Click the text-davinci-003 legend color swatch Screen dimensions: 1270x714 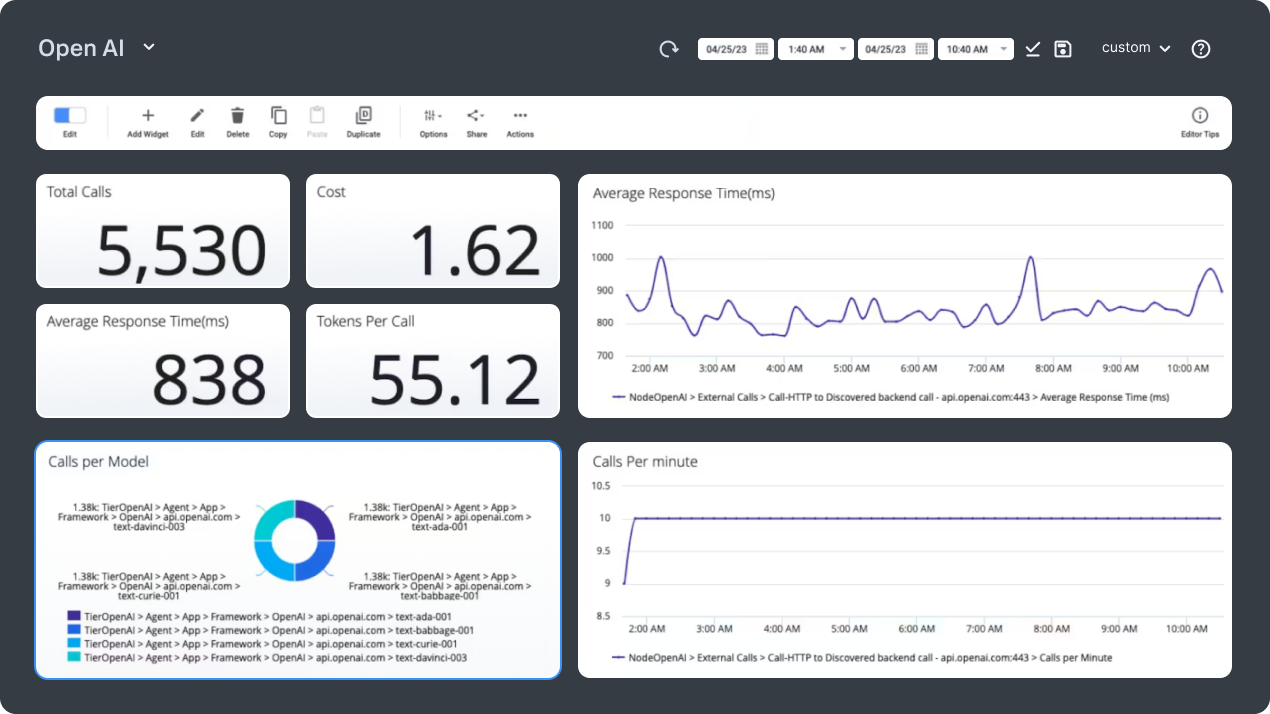point(73,658)
